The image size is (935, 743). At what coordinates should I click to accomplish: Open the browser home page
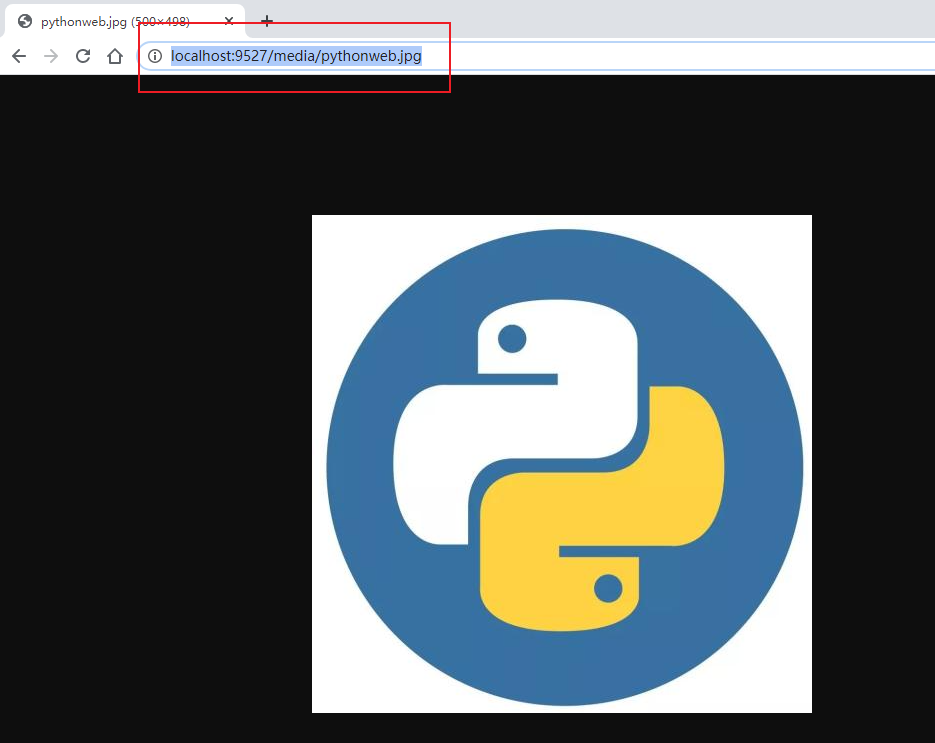click(x=114, y=56)
